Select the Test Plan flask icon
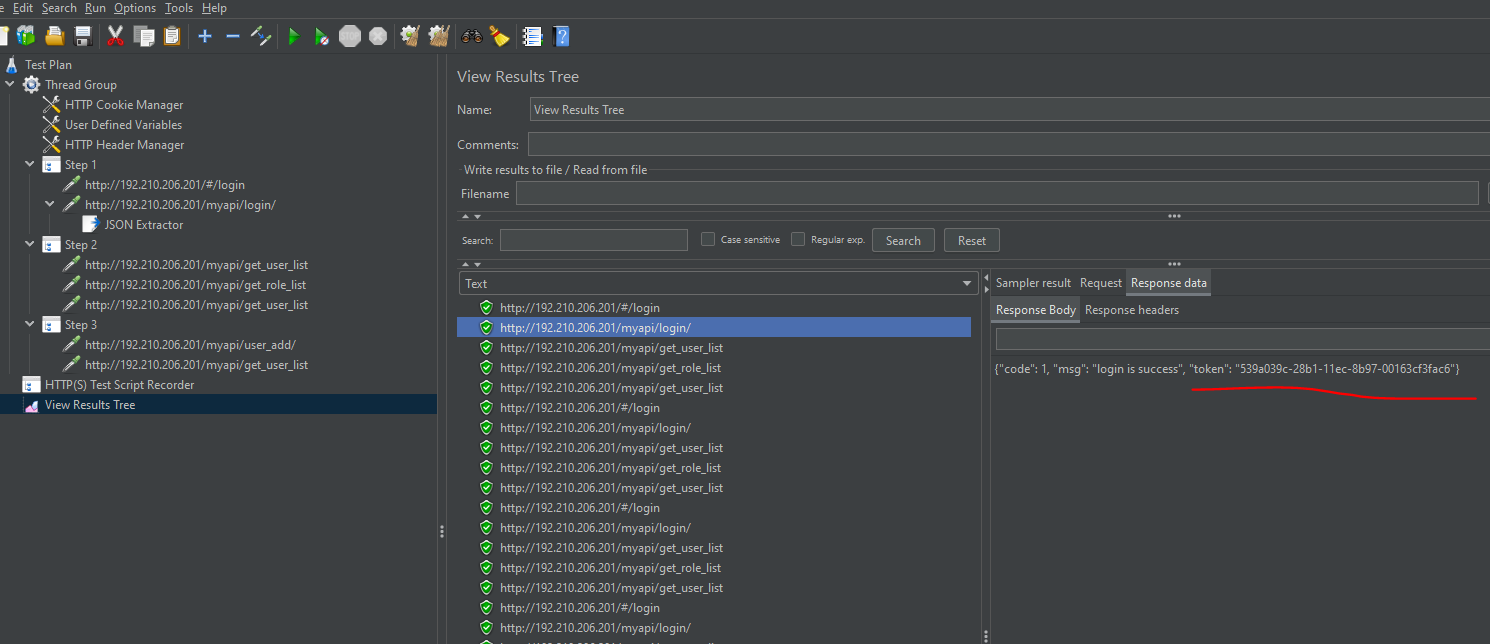The height and width of the screenshot is (644, 1490). 11,65
